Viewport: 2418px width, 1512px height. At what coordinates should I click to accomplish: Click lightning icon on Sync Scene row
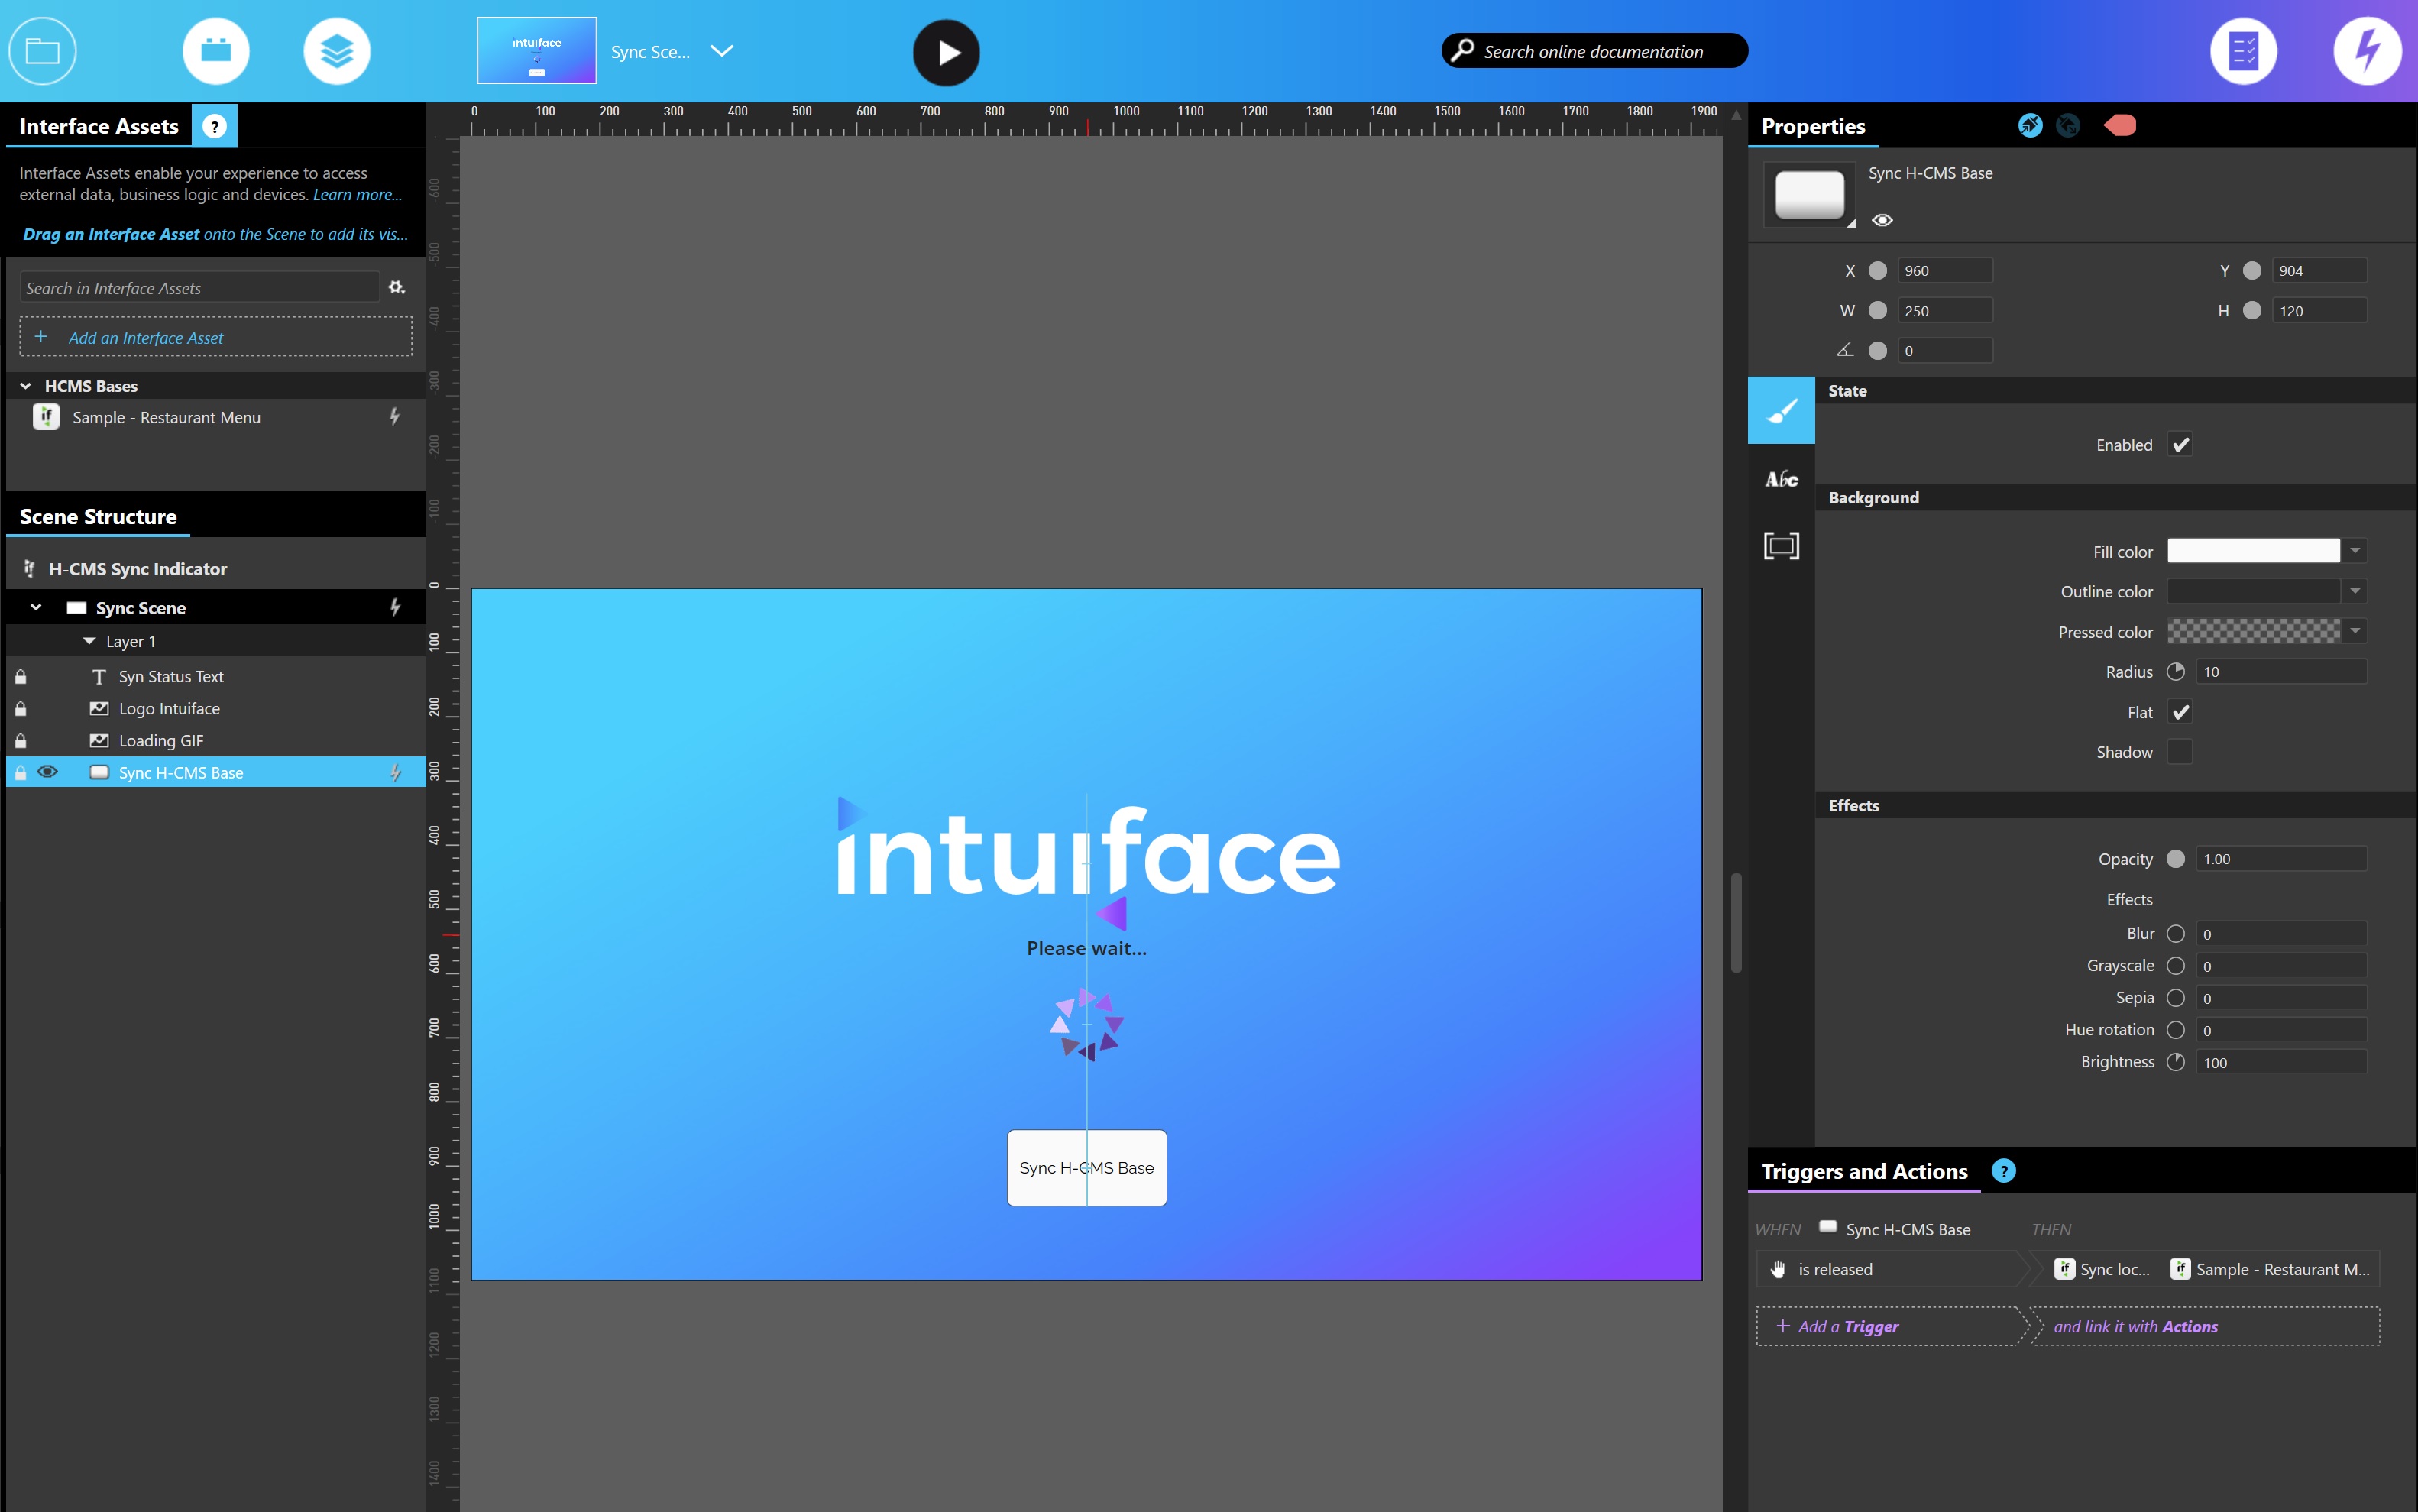tap(395, 607)
